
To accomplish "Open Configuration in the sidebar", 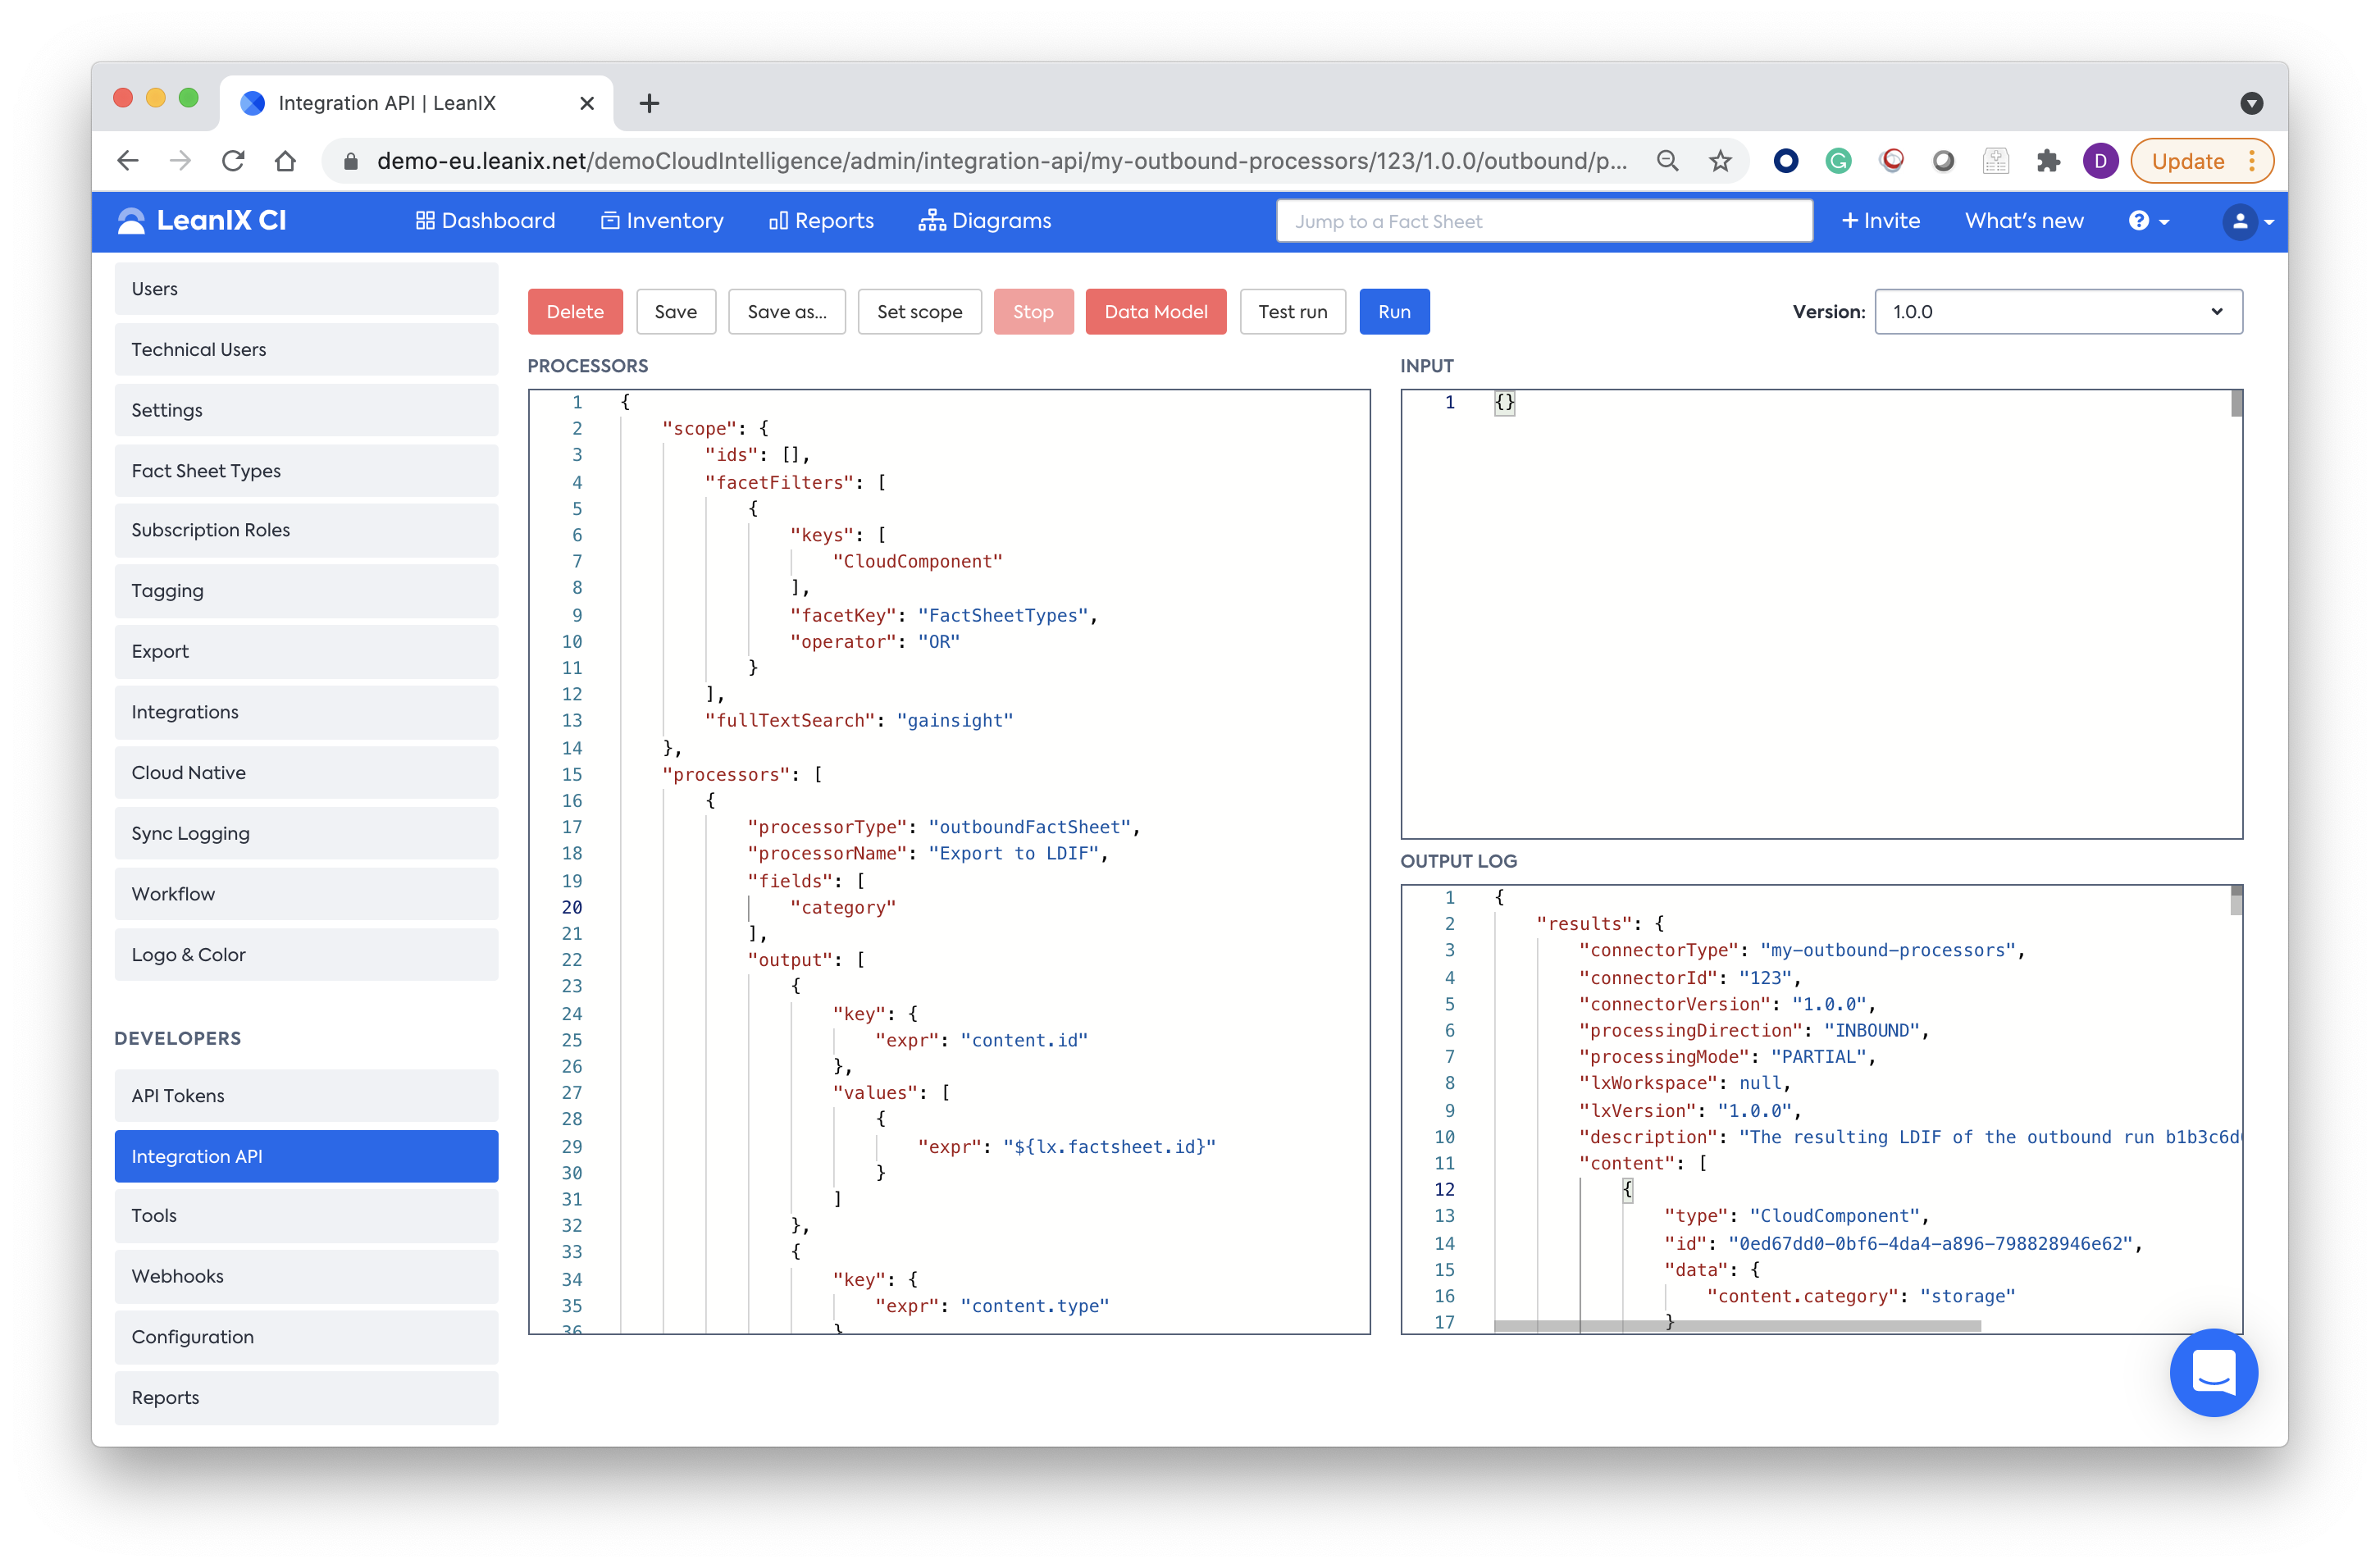I will pyautogui.click(x=306, y=1338).
